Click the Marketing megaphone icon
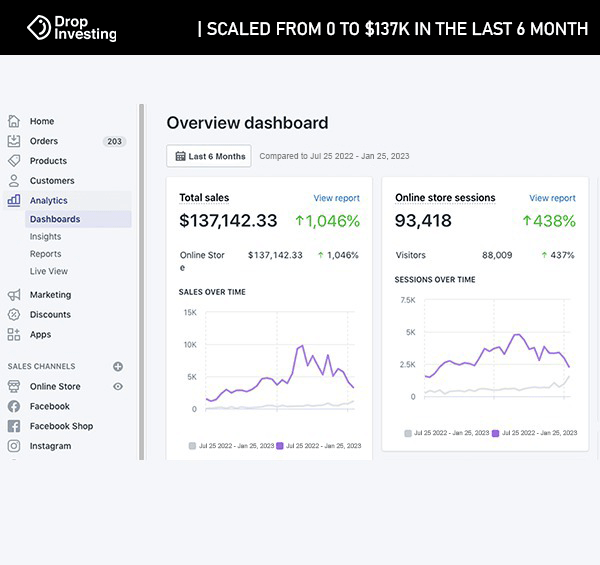Screen dimensions: 600x565 [14, 295]
